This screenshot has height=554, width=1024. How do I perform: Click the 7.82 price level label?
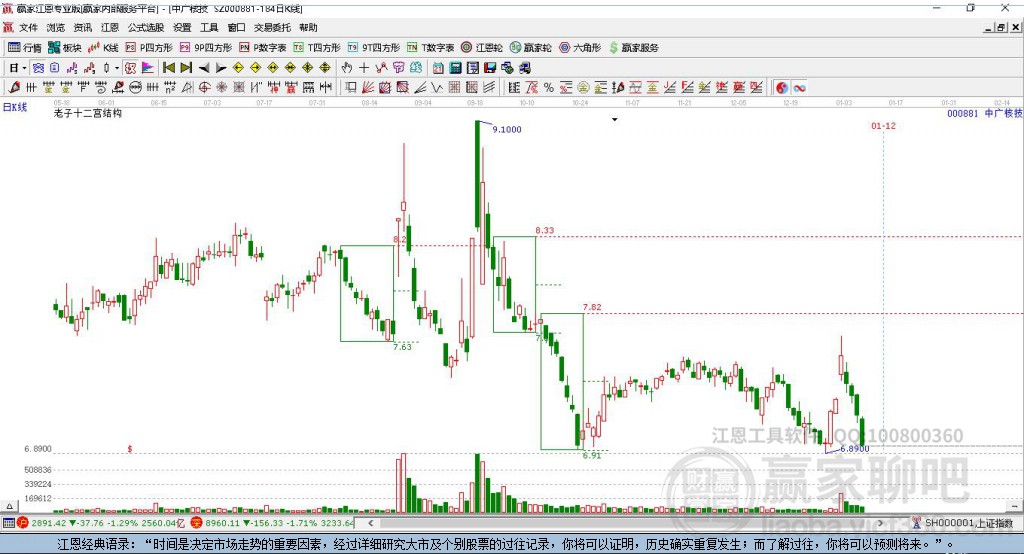(592, 307)
